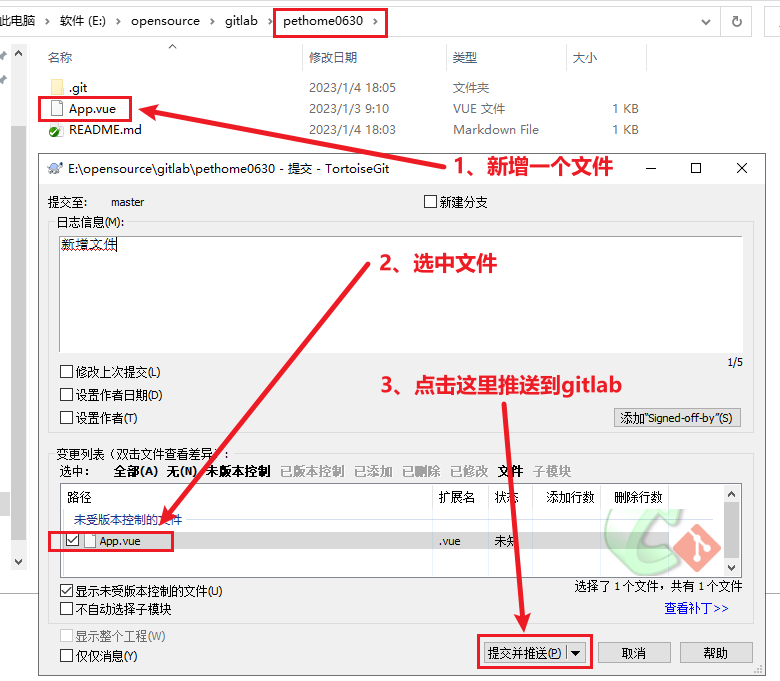
Task: Sort Explorer files by 大小
Action: point(585,57)
